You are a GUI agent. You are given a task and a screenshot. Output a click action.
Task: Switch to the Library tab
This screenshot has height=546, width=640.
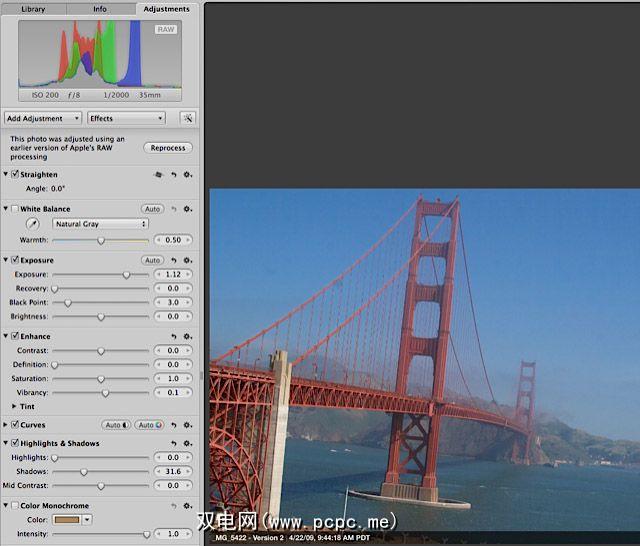33,9
